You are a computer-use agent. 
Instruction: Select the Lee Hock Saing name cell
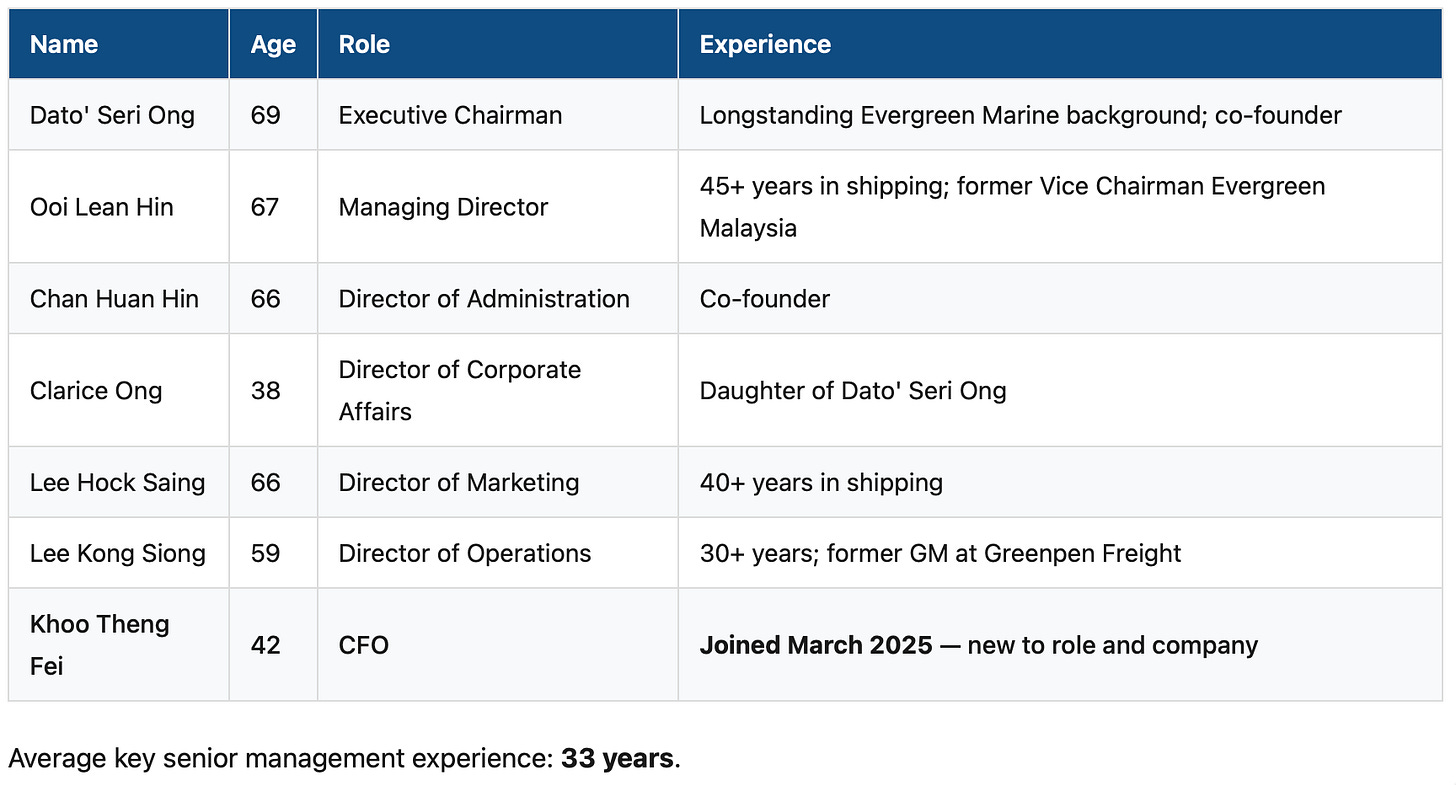click(119, 482)
